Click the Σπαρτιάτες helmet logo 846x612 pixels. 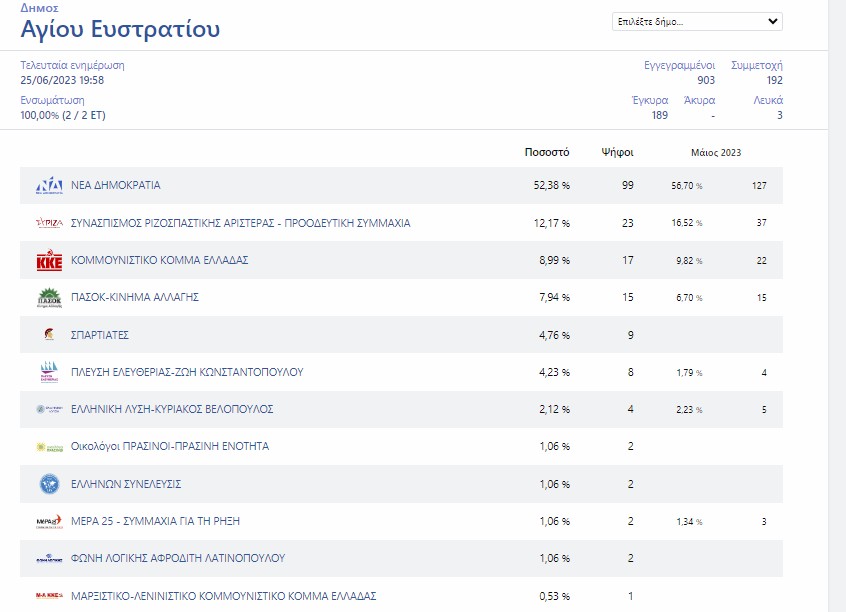(x=49, y=335)
